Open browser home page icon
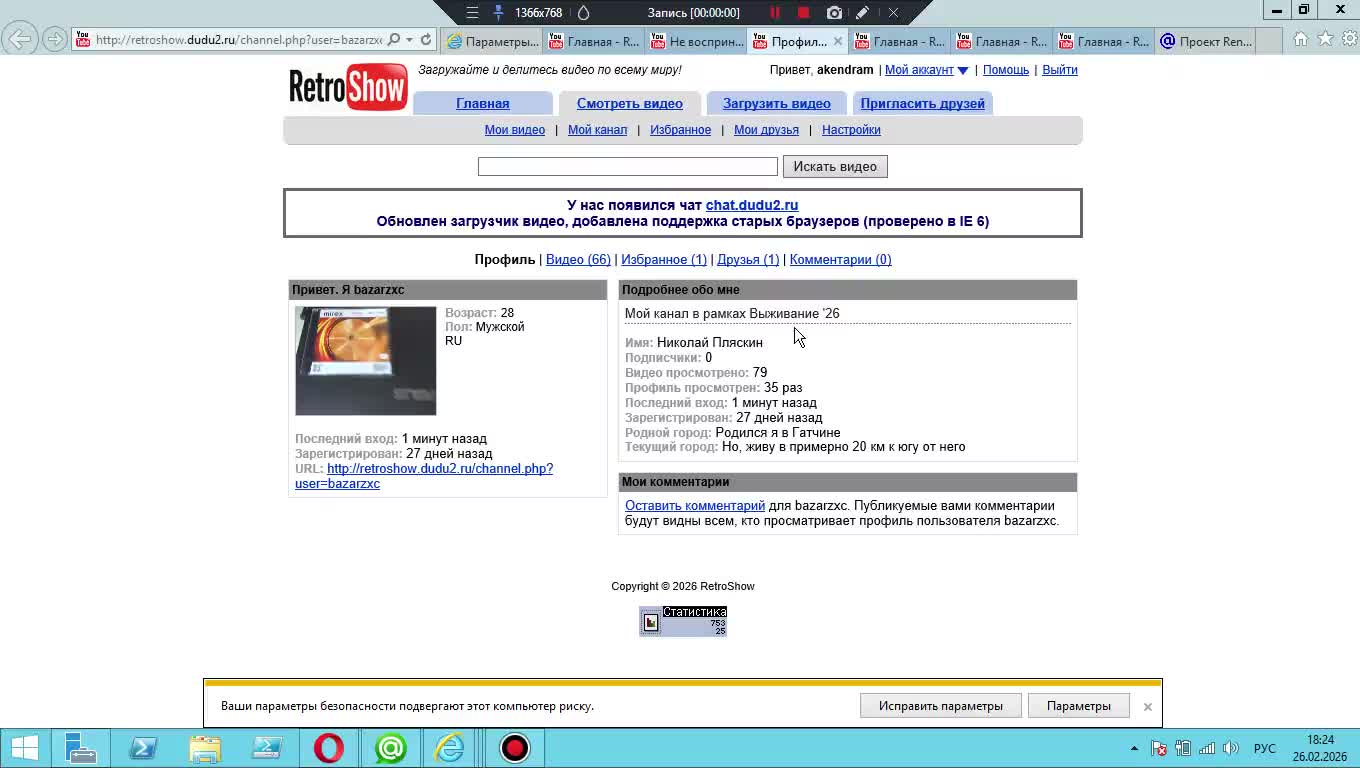 [x=1300, y=40]
